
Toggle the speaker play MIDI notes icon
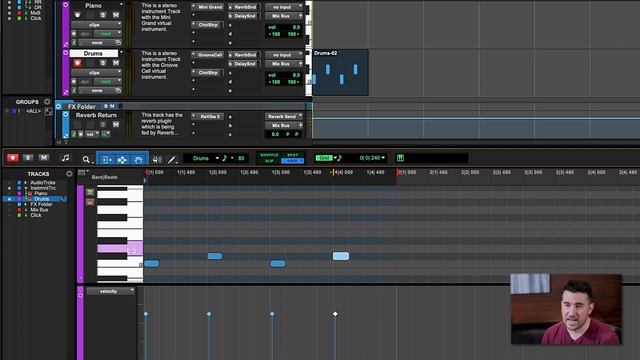[x=157, y=160]
